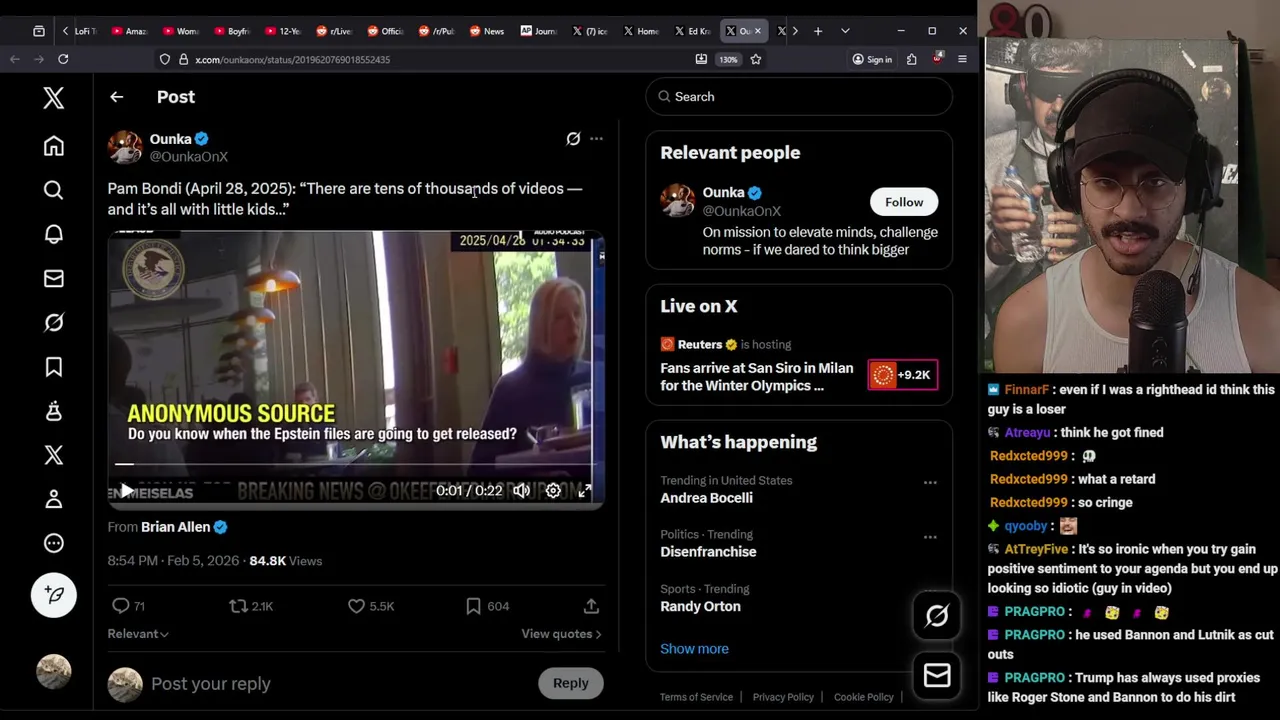This screenshot has width=1280, height=720.
Task: Open account avatar at bottom of sidebar
Action: [54, 671]
